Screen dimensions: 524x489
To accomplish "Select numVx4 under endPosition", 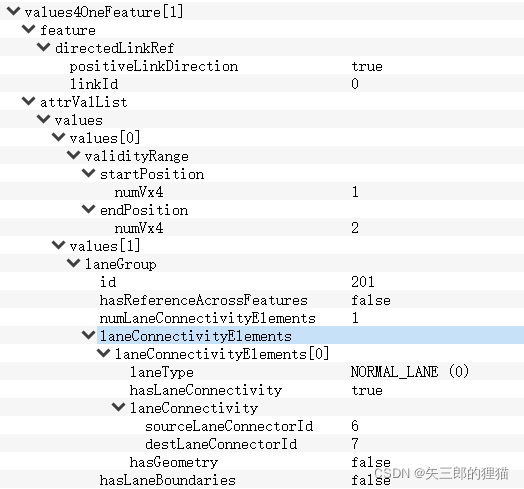I will point(262,227).
